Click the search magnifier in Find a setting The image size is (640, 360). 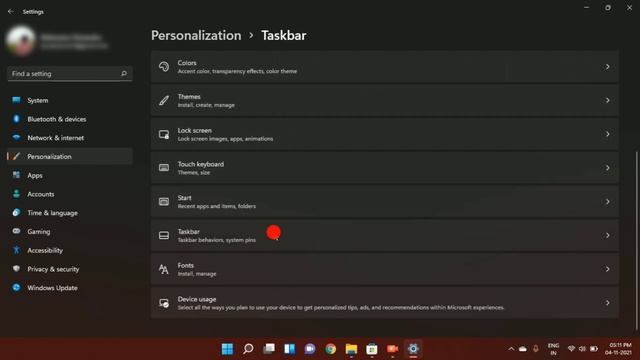[x=124, y=74]
